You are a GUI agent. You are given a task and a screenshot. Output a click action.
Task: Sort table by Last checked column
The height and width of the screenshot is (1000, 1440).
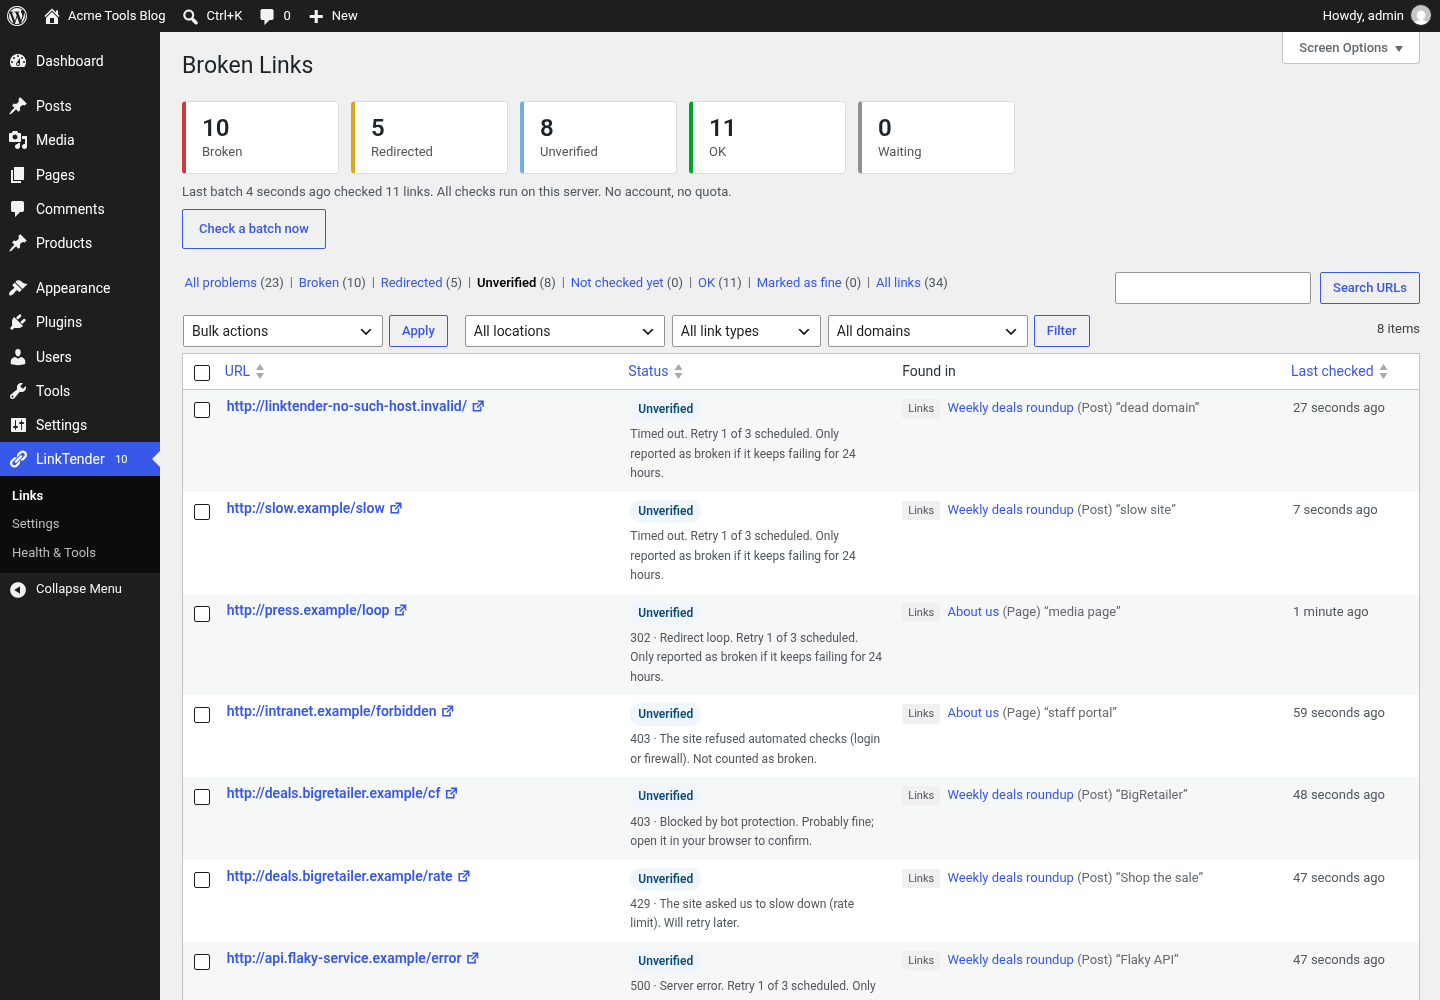pyautogui.click(x=1339, y=371)
